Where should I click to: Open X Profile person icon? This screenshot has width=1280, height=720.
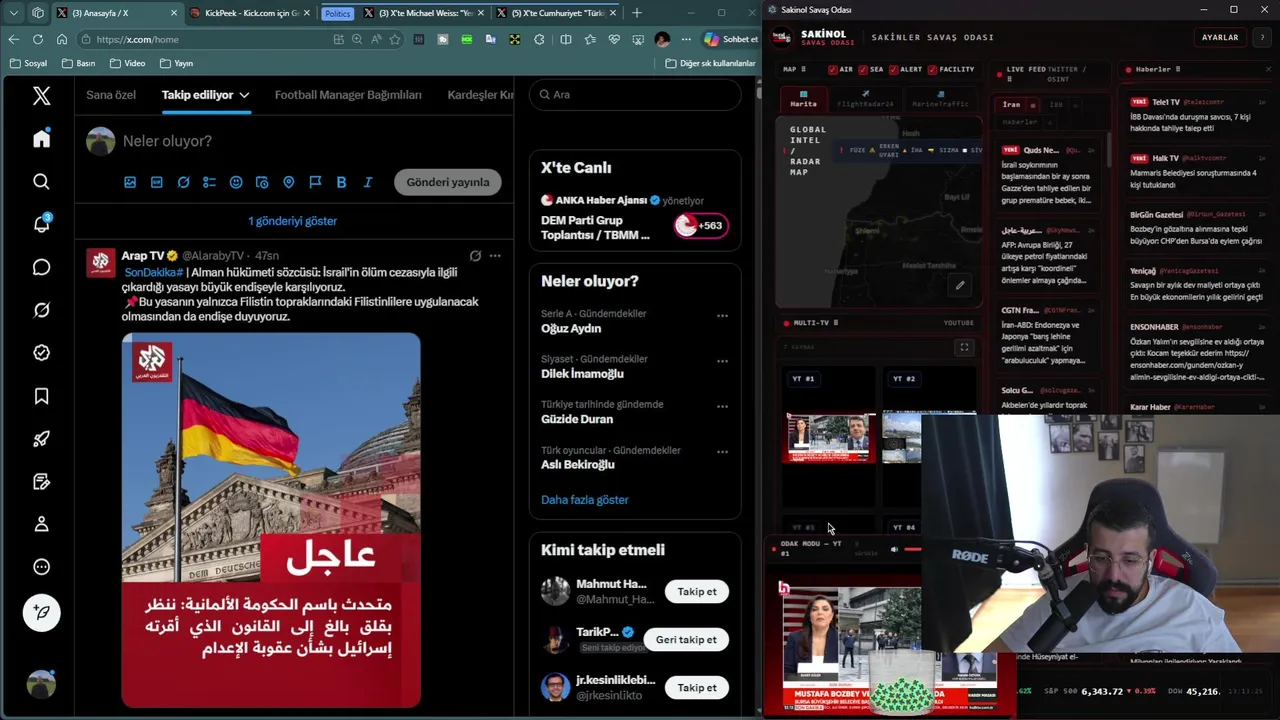(41, 524)
